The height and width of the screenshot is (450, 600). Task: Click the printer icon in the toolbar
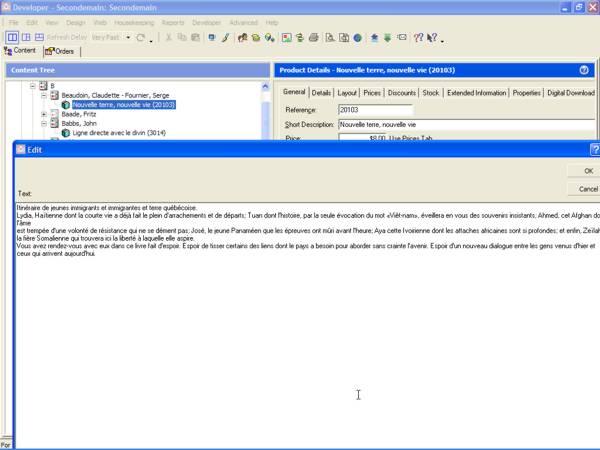(x=314, y=37)
